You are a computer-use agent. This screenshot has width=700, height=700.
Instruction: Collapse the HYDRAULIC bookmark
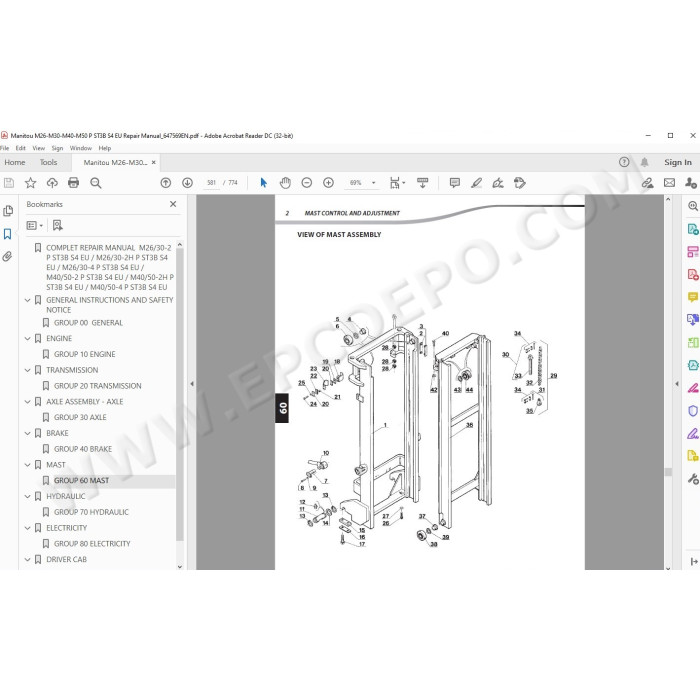click(x=28, y=496)
